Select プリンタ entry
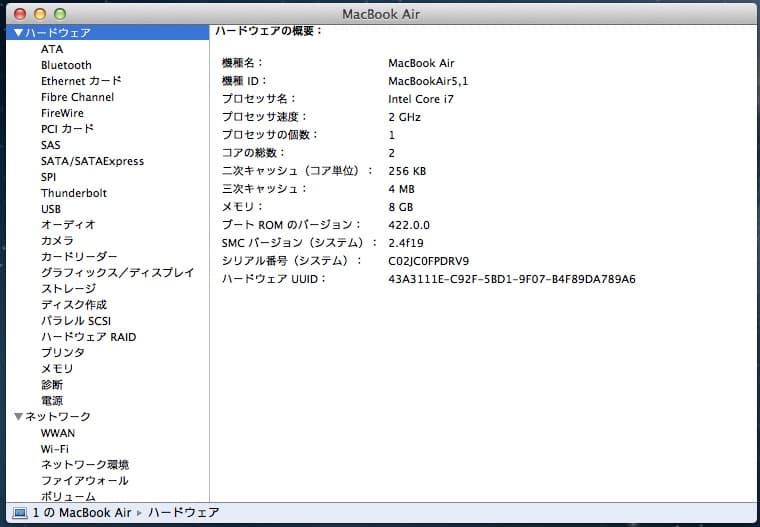This screenshot has width=760, height=527. pos(63,352)
